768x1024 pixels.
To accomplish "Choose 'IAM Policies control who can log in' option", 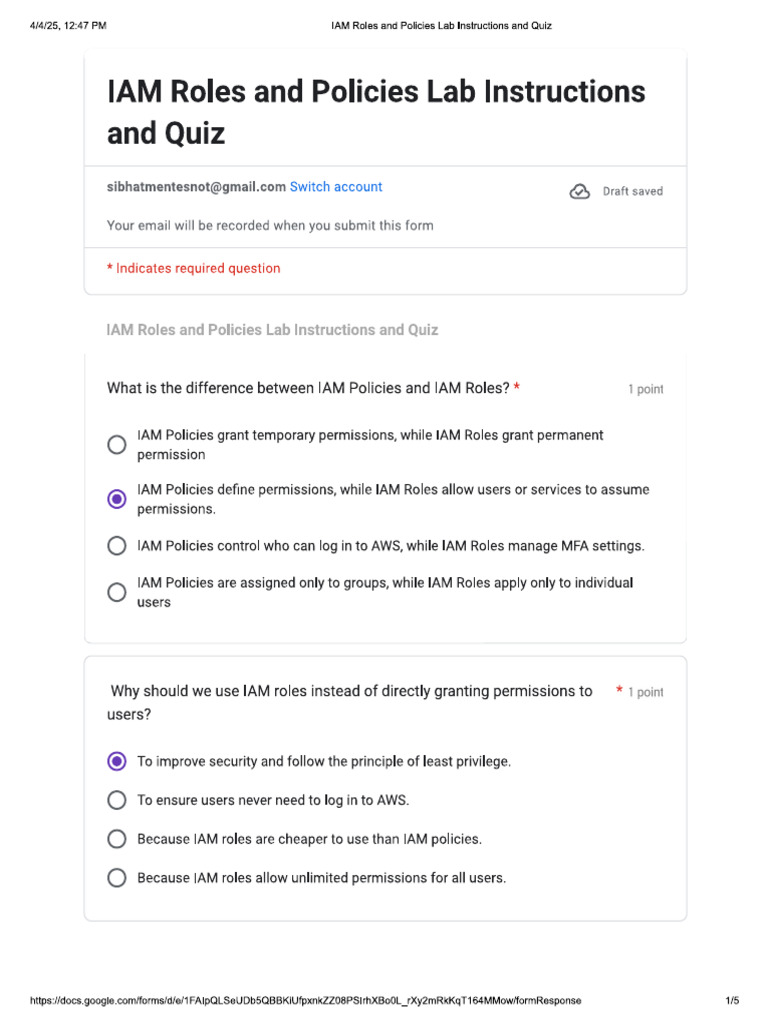I will pyautogui.click(x=117, y=546).
